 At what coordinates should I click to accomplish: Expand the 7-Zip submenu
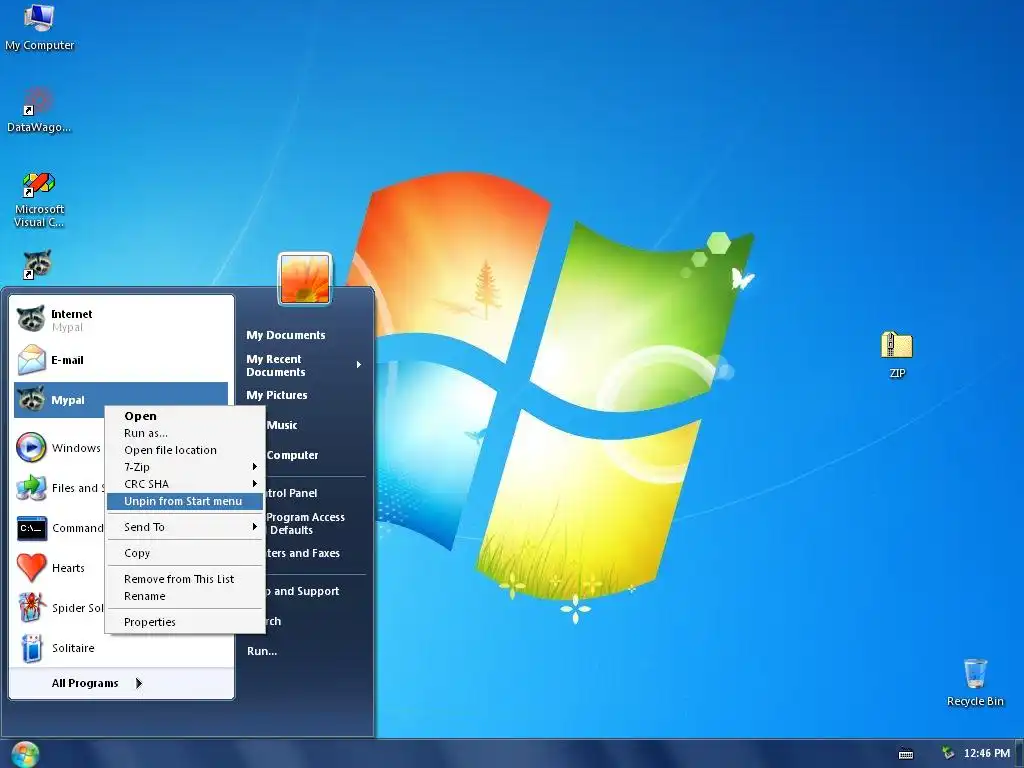(185, 467)
